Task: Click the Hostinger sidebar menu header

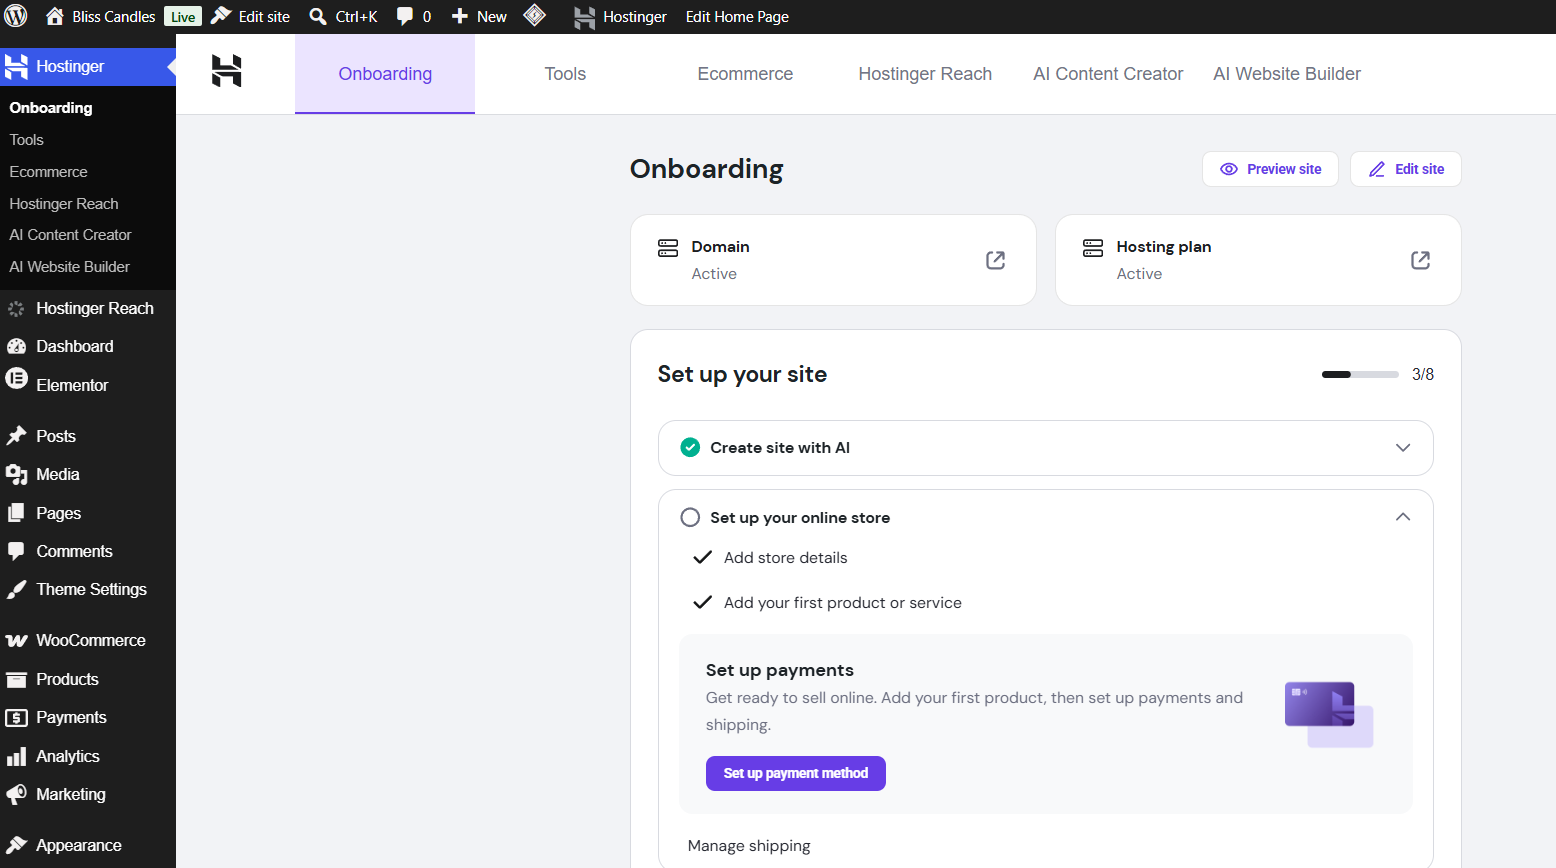Action: point(88,67)
